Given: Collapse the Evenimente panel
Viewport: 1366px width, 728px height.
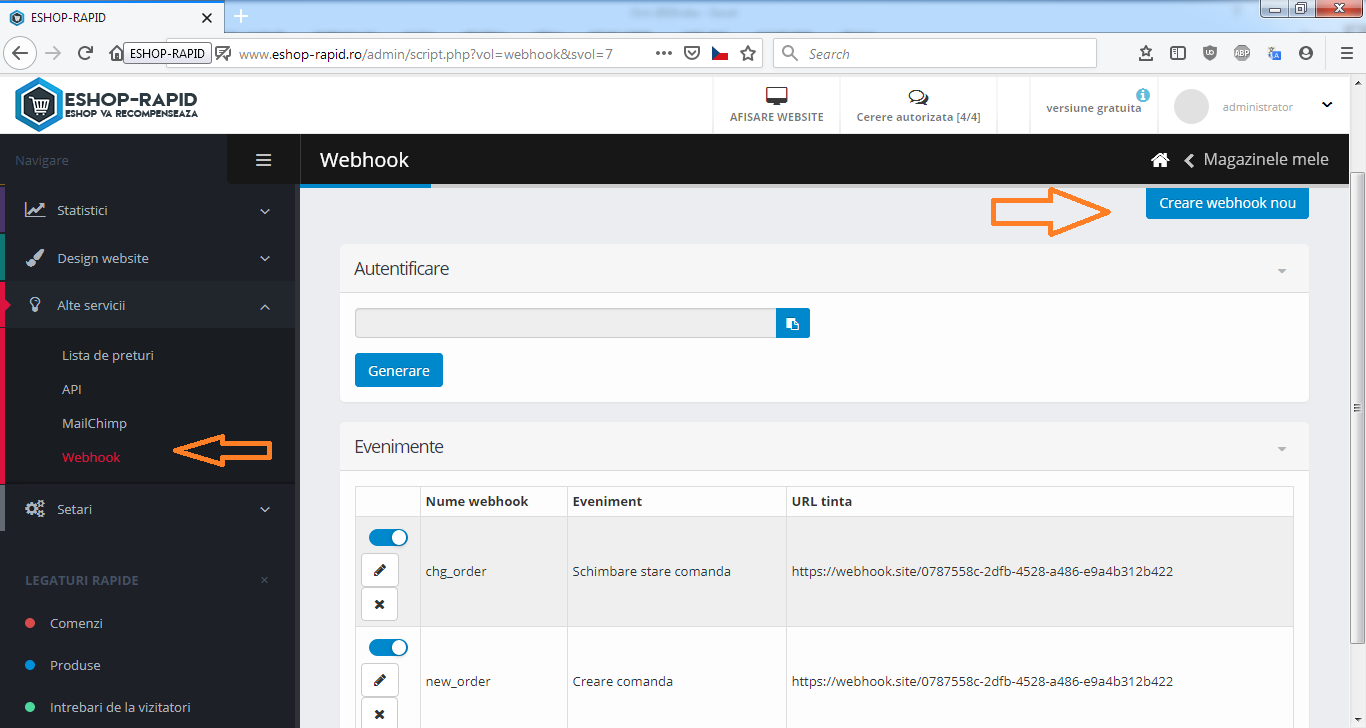Looking at the screenshot, I should click(x=1282, y=449).
